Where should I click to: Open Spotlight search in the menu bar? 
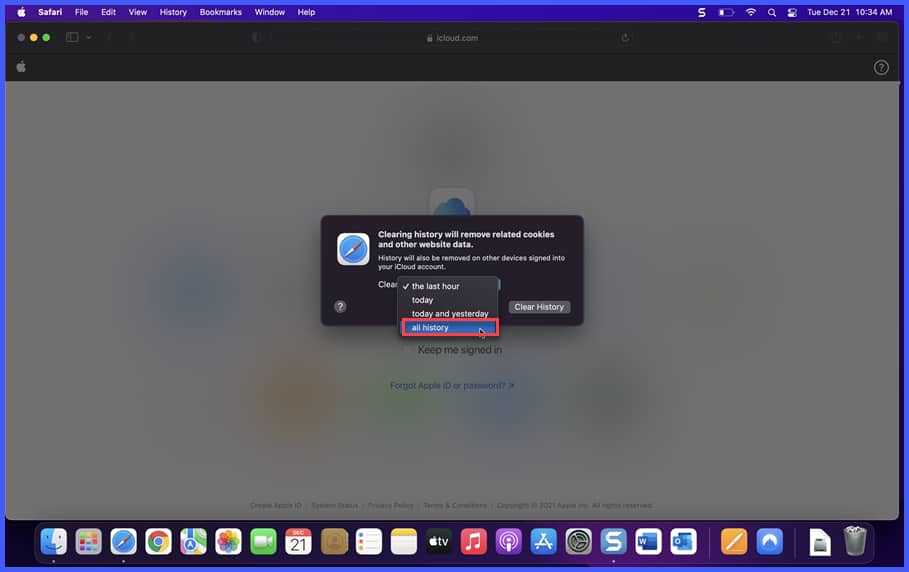pyautogui.click(x=771, y=12)
